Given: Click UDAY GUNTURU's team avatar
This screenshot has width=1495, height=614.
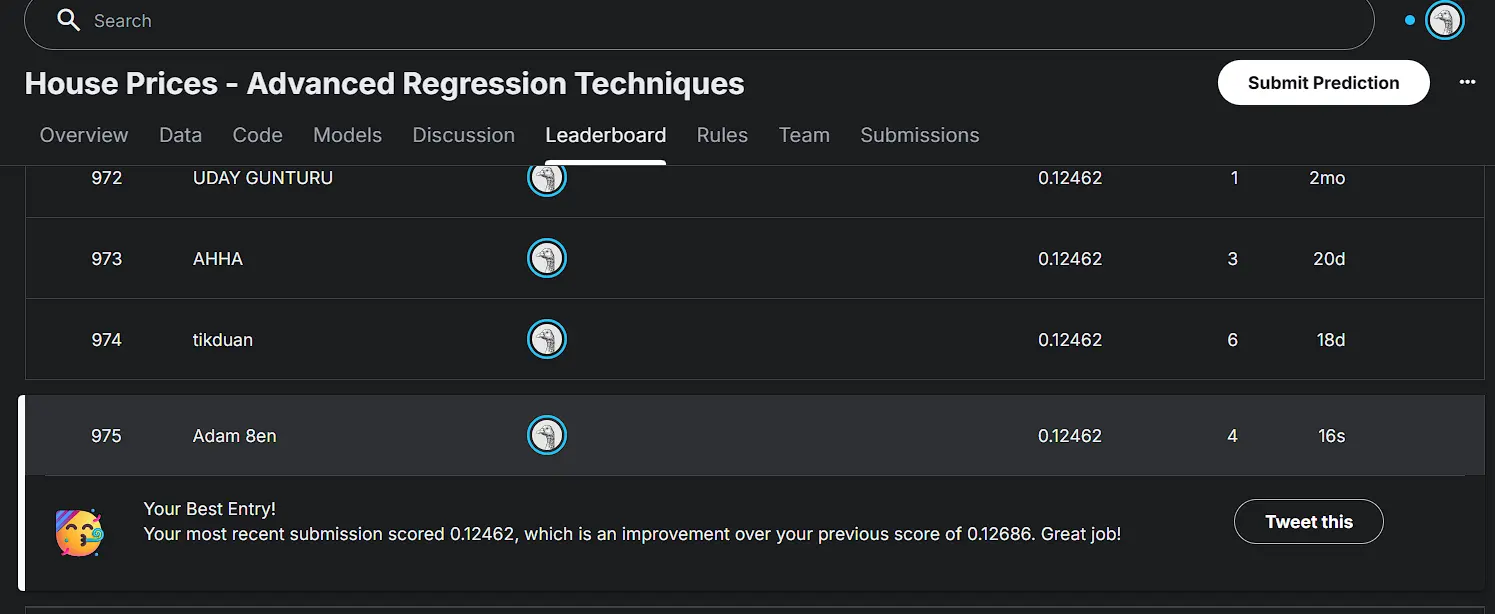Looking at the screenshot, I should tap(546, 178).
